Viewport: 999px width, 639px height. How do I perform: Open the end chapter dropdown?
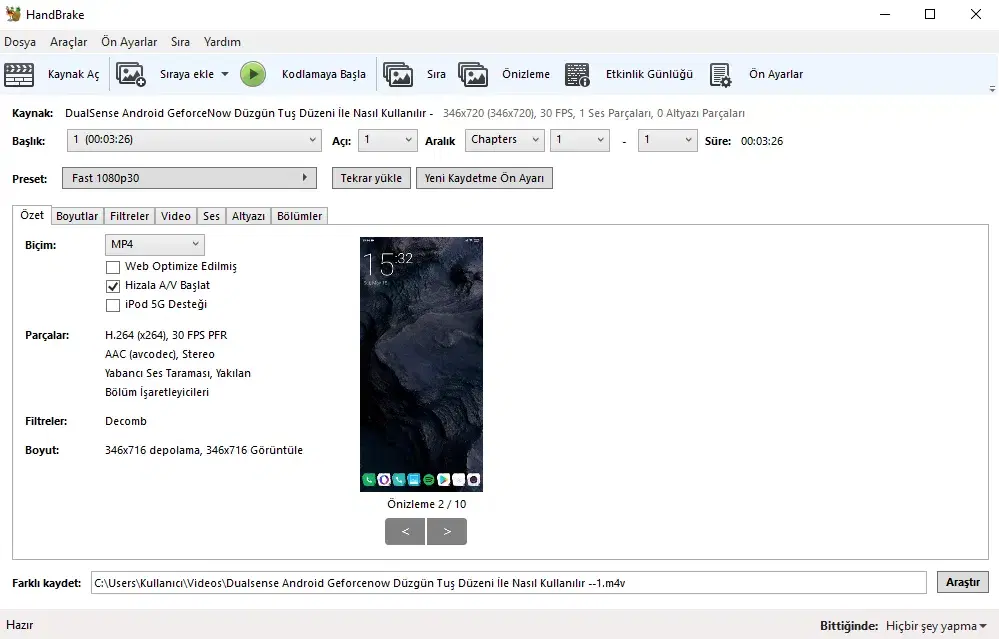(668, 140)
